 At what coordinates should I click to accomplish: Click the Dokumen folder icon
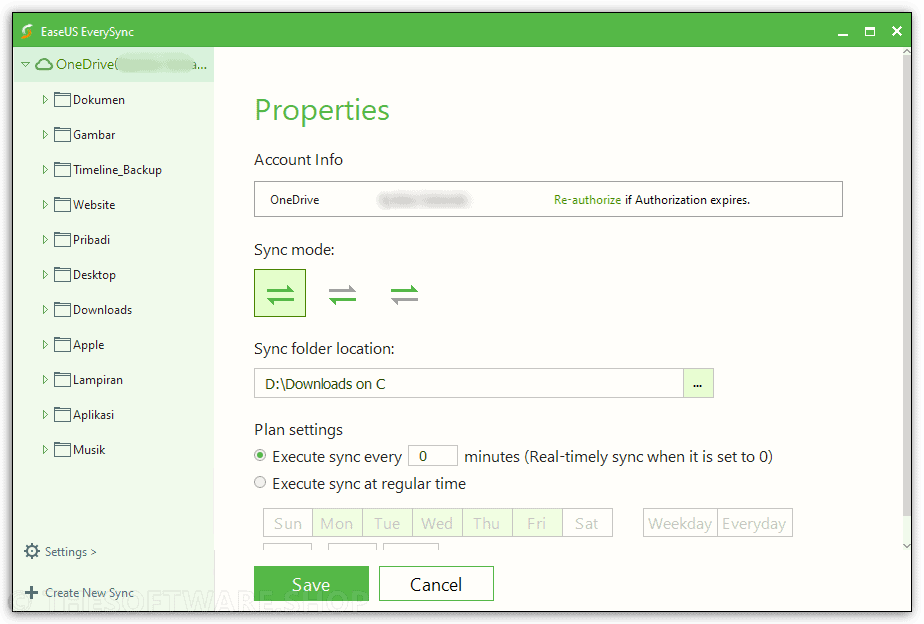[62, 100]
